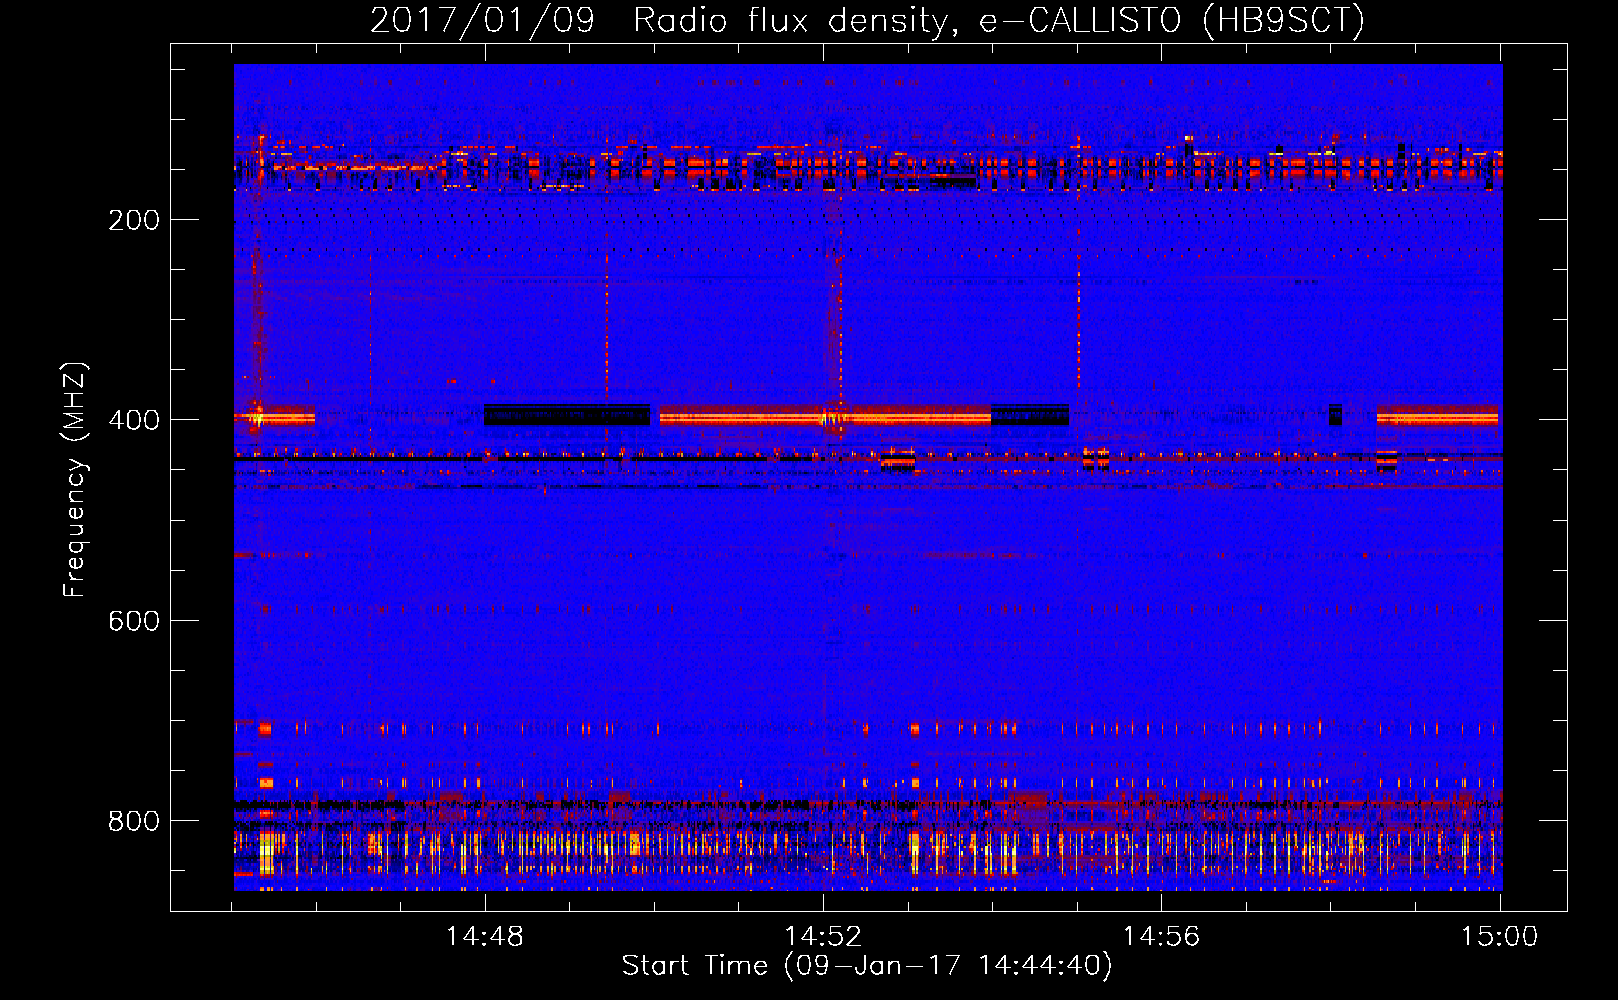This screenshot has height=1000, width=1618.
Task: Click the "Start Time (09-Jan-17 14:44:40)" axis label
Action: point(867,966)
